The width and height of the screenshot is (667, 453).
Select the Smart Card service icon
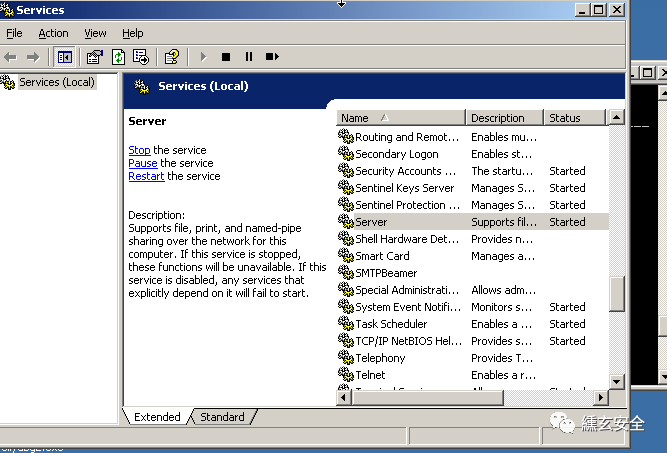tap(346, 256)
